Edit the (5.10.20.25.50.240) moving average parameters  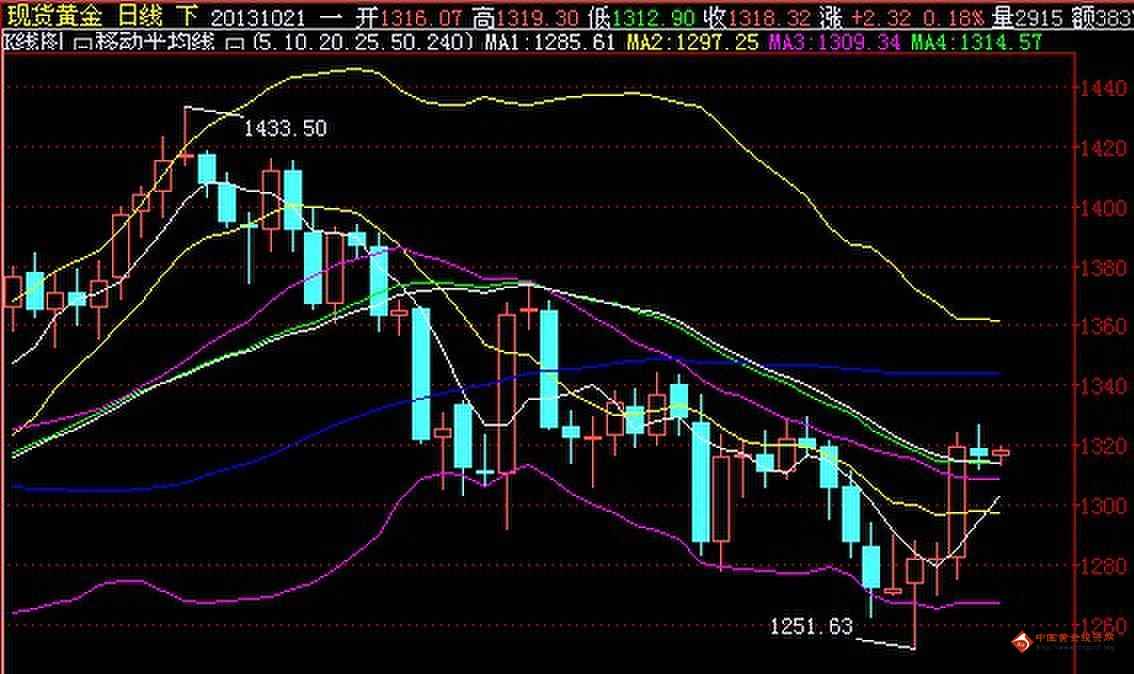[x=364, y=42]
